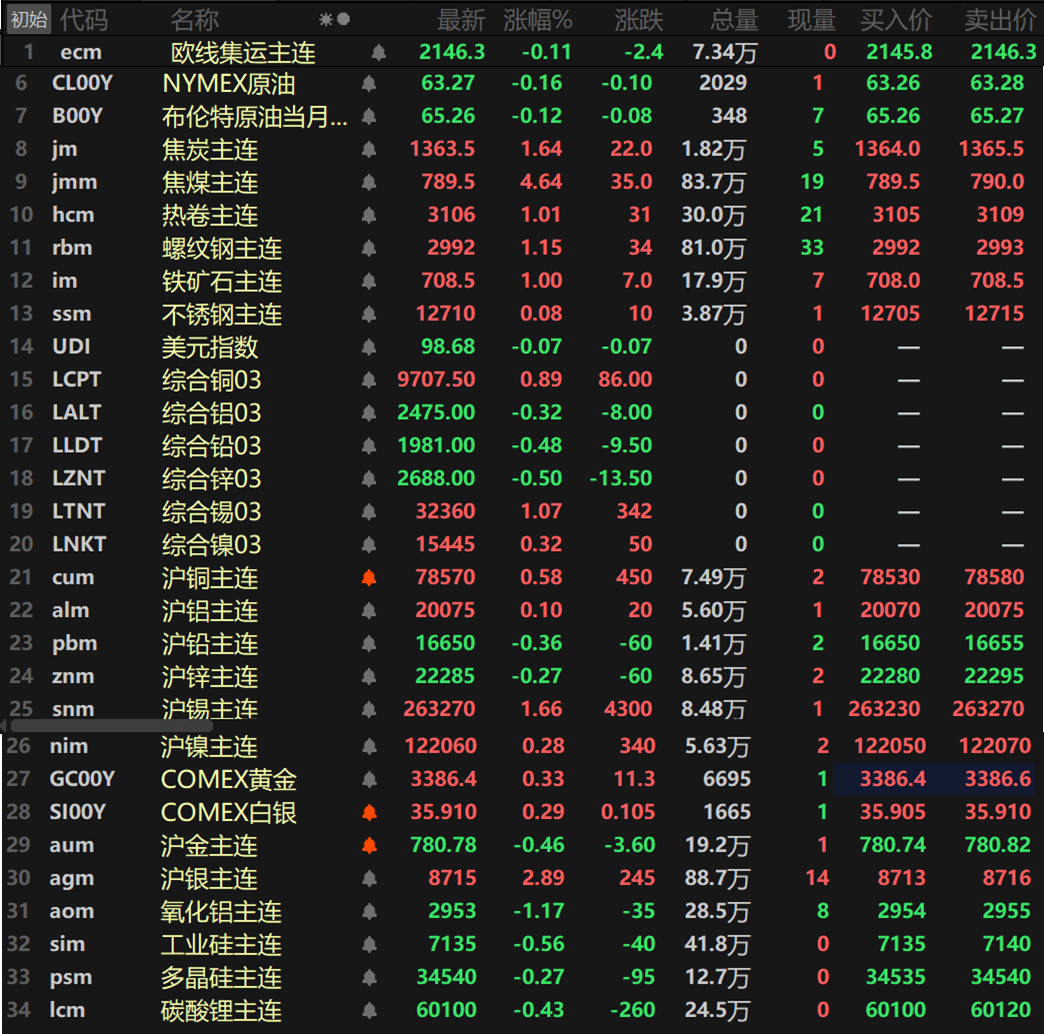Click 铁矿石主连 latest price 708.5
This screenshot has width=1044, height=1034.
[448, 281]
